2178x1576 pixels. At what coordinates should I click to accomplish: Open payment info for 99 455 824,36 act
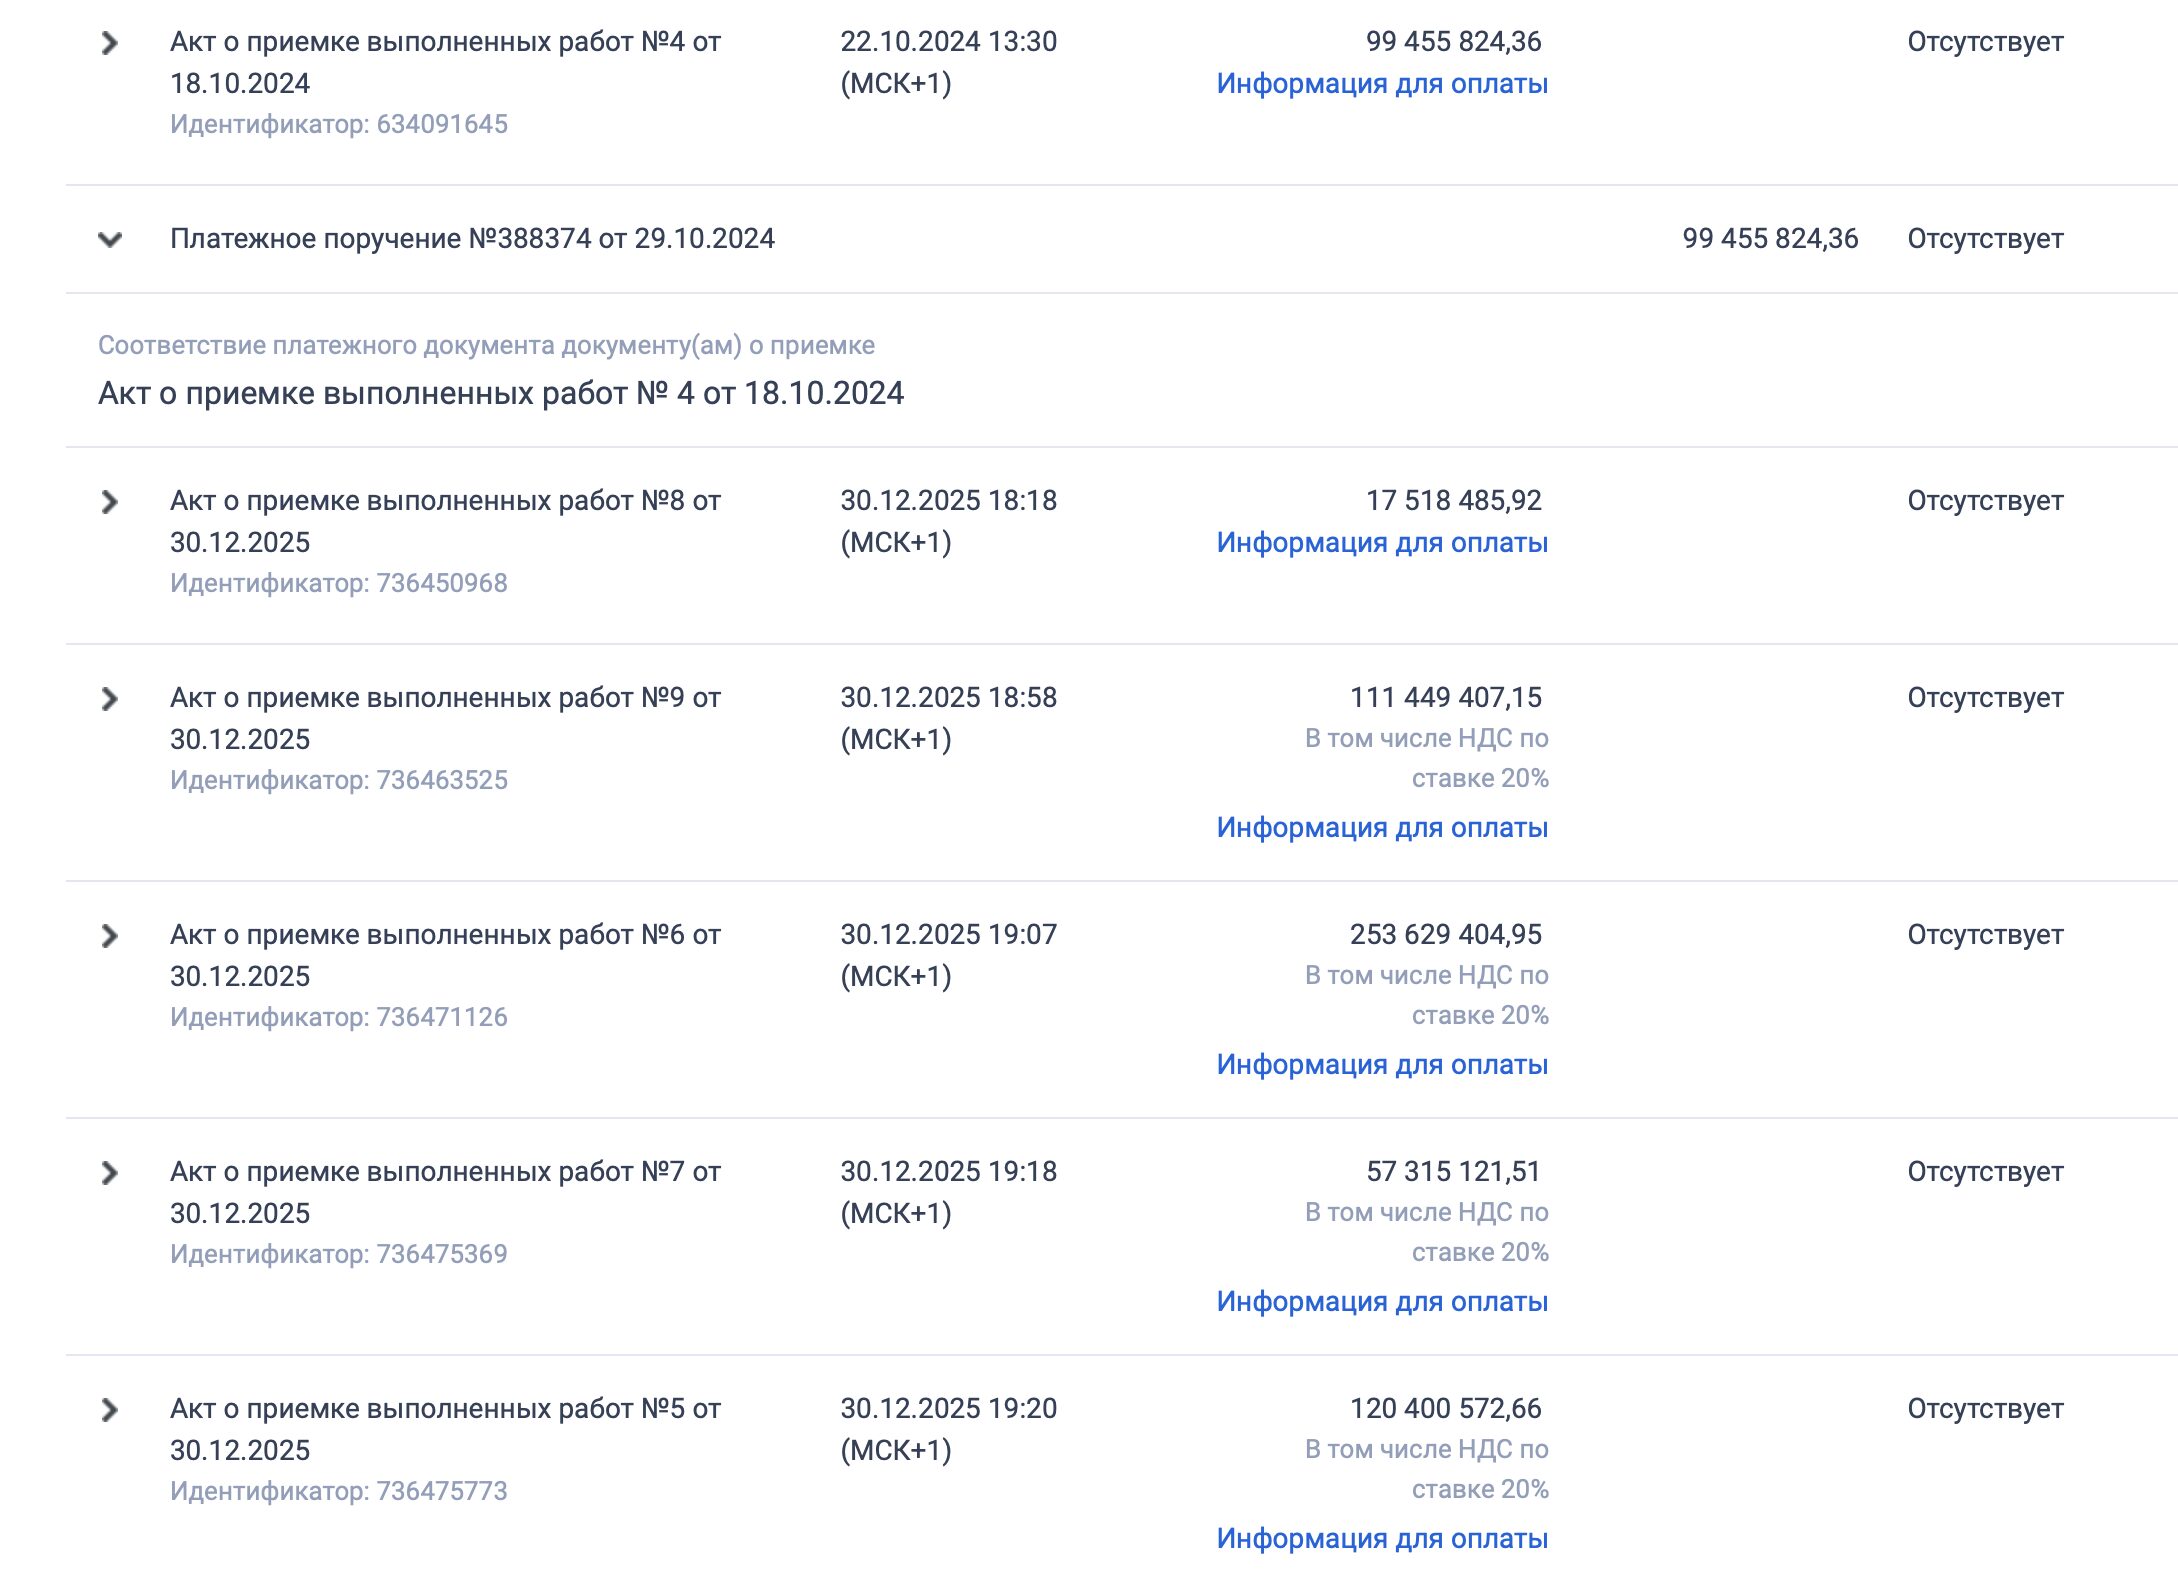(1381, 84)
